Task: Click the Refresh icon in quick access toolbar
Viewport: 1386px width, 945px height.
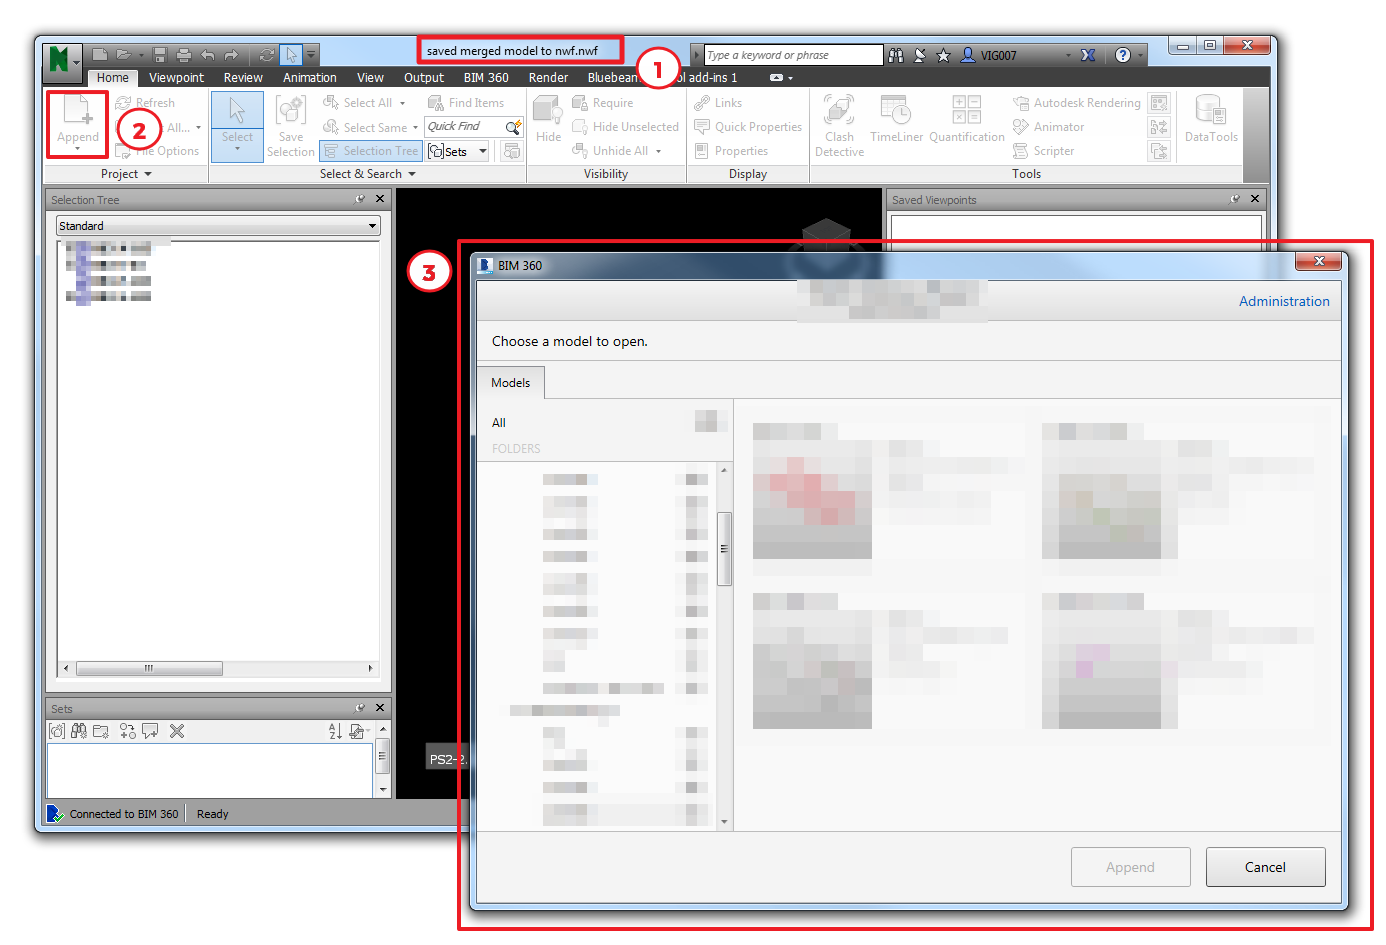Action: (x=266, y=55)
